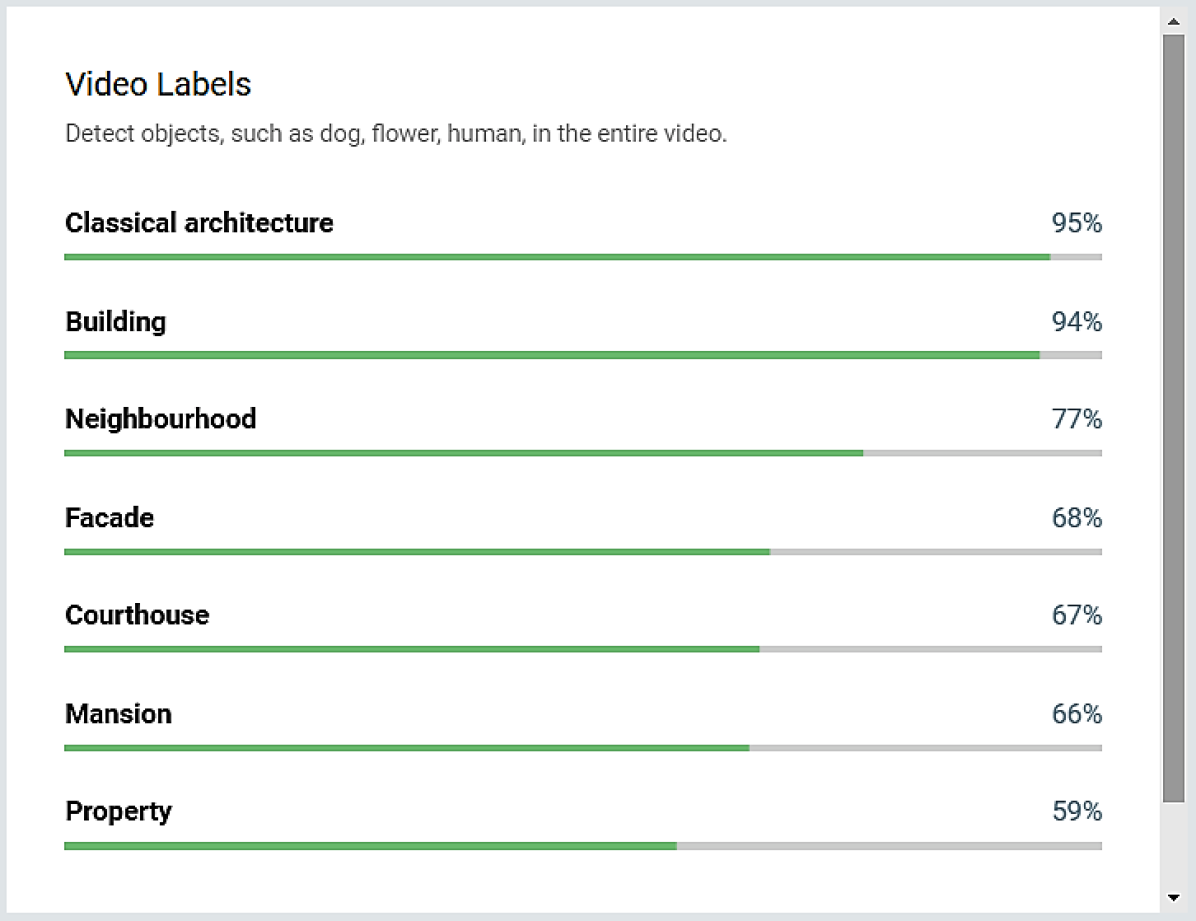Click the scrollbar up arrow
Image resolution: width=1196 pixels, height=921 pixels.
click(1173, 20)
